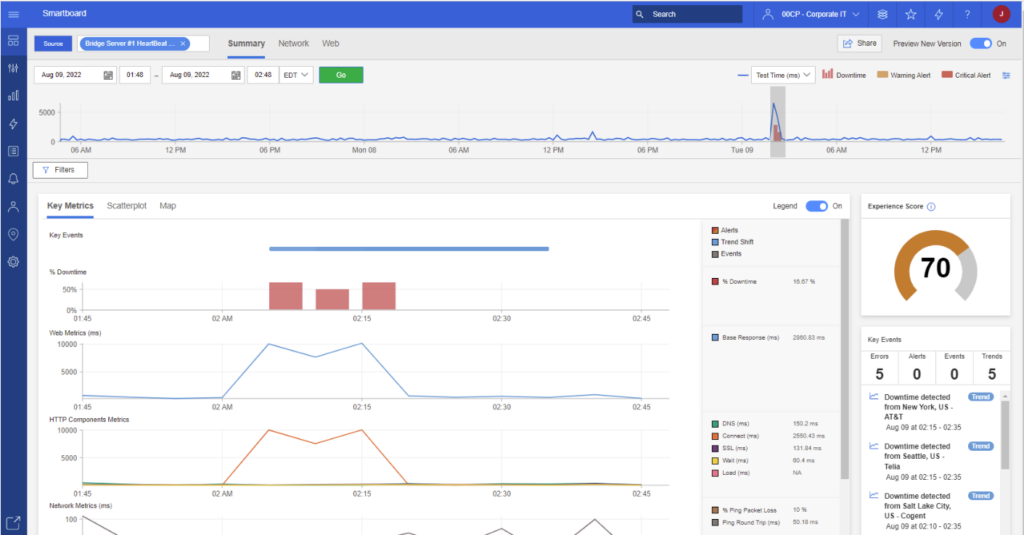Click the start date field Aug 09, 2022
Screen dimensions: 1024x535
(x=75, y=75)
